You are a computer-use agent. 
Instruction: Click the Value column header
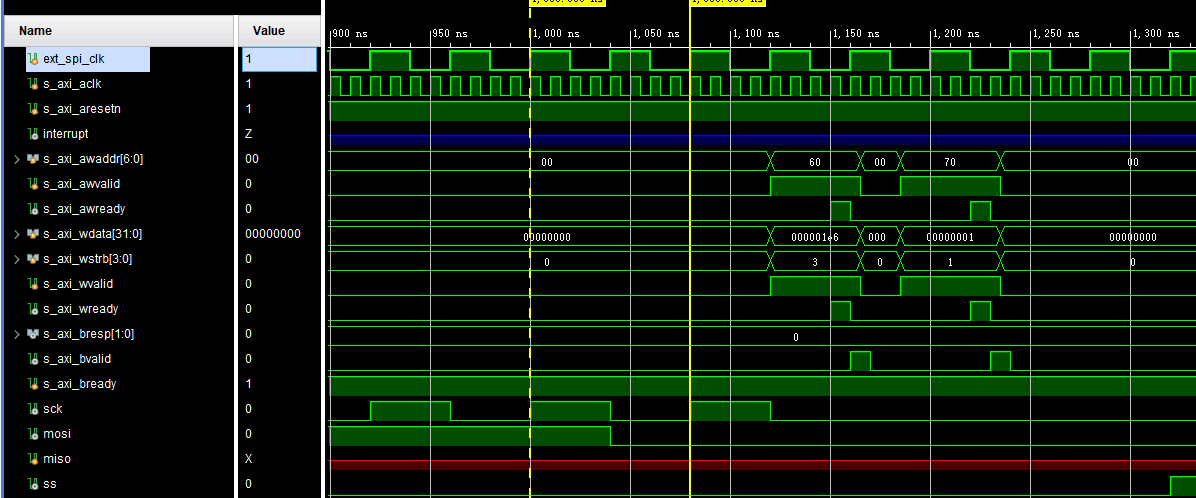pos(278,31)
